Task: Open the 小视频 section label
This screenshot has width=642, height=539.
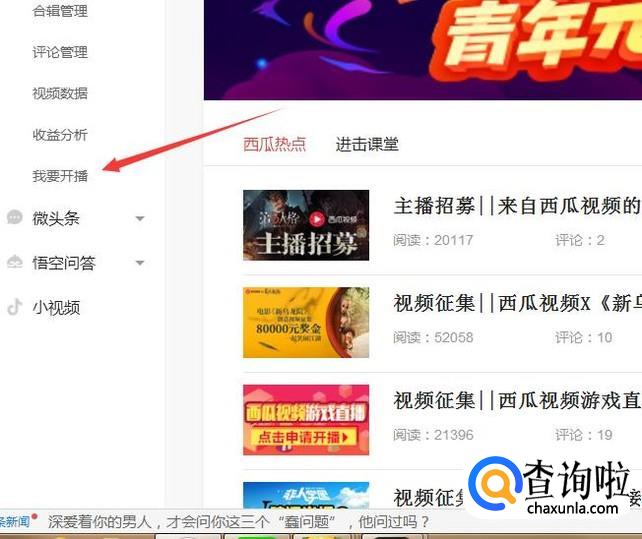Action: (56, 308)
